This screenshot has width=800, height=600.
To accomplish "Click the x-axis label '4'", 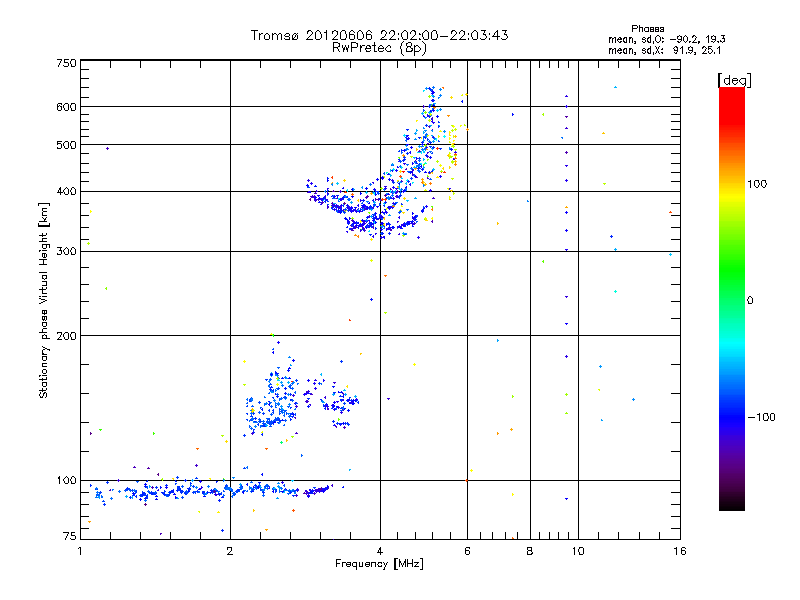I will click(x=380, y=551).
